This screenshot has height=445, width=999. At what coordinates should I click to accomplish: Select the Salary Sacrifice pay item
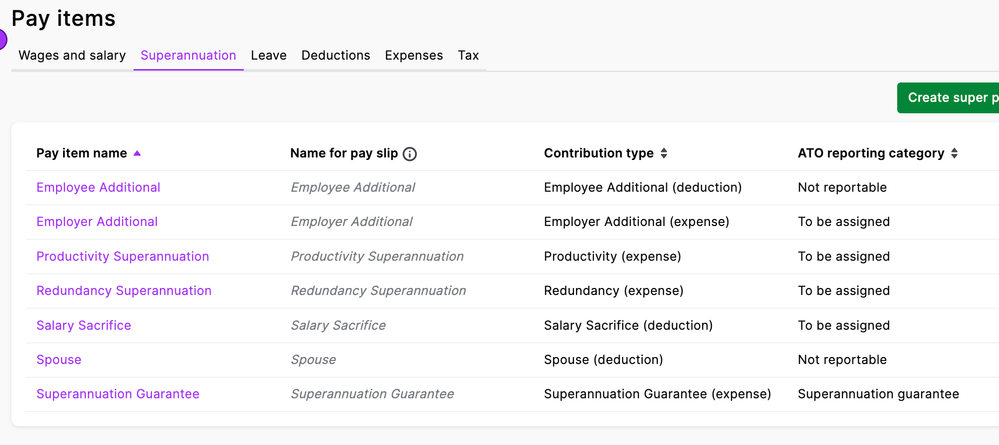[x=83, y=325]
